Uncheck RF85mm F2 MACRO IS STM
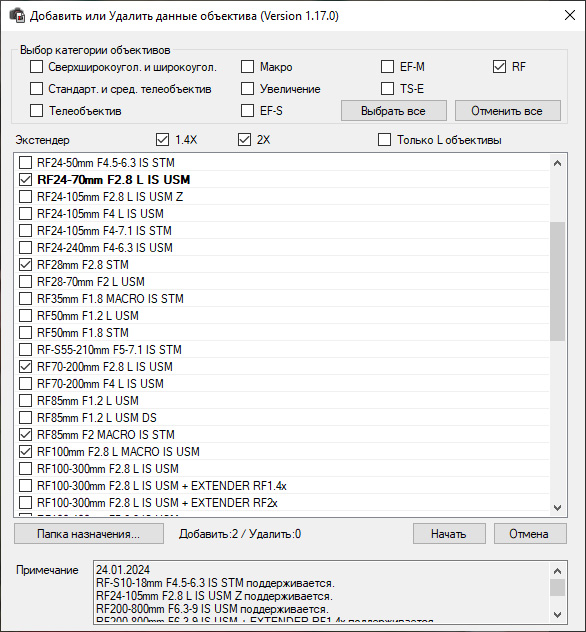 click(25, 434)
